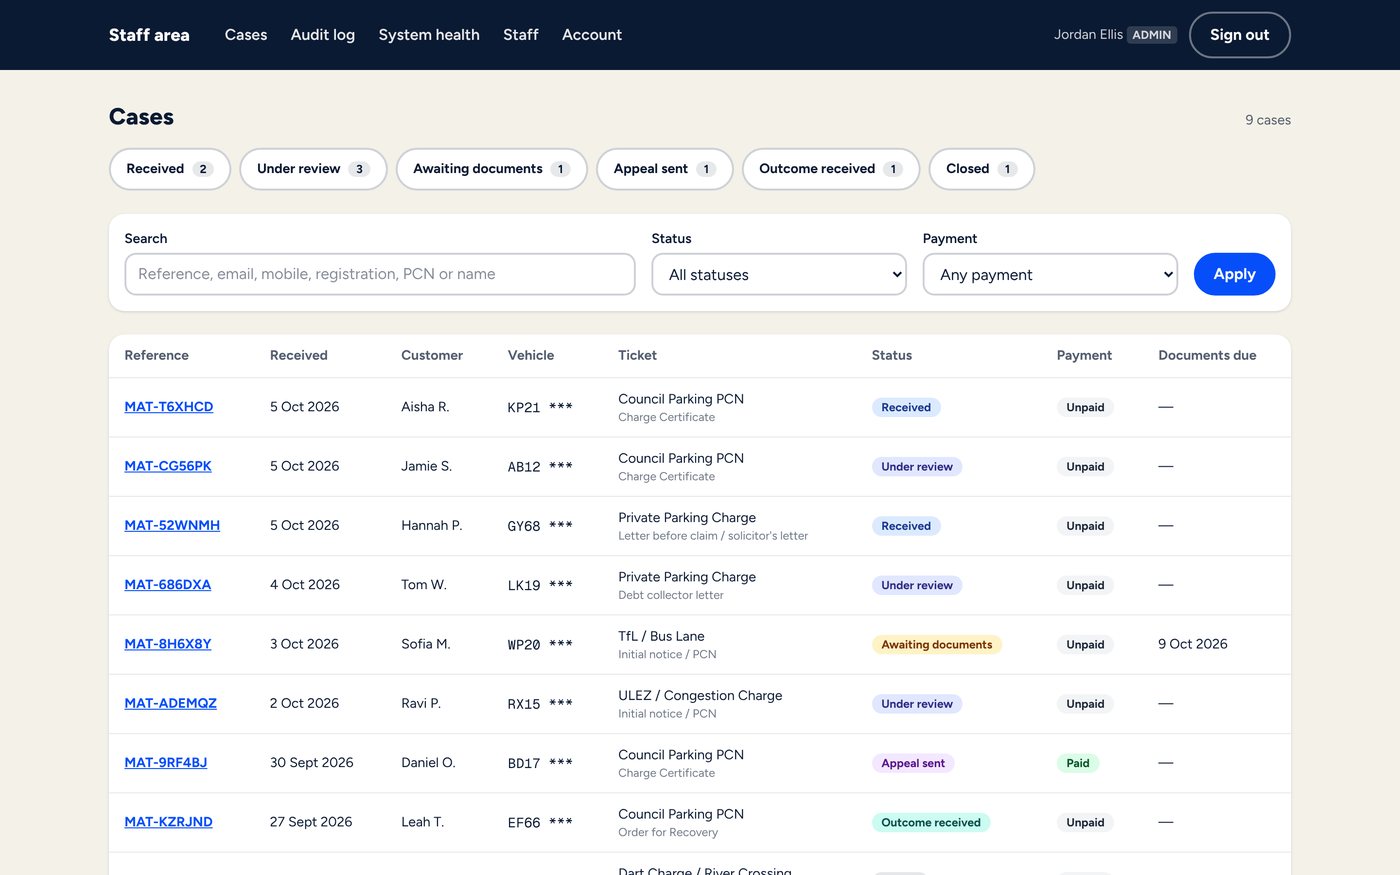Click the Sign out button
This screenshot has height=875, width=1400.
coord(1240,35)
